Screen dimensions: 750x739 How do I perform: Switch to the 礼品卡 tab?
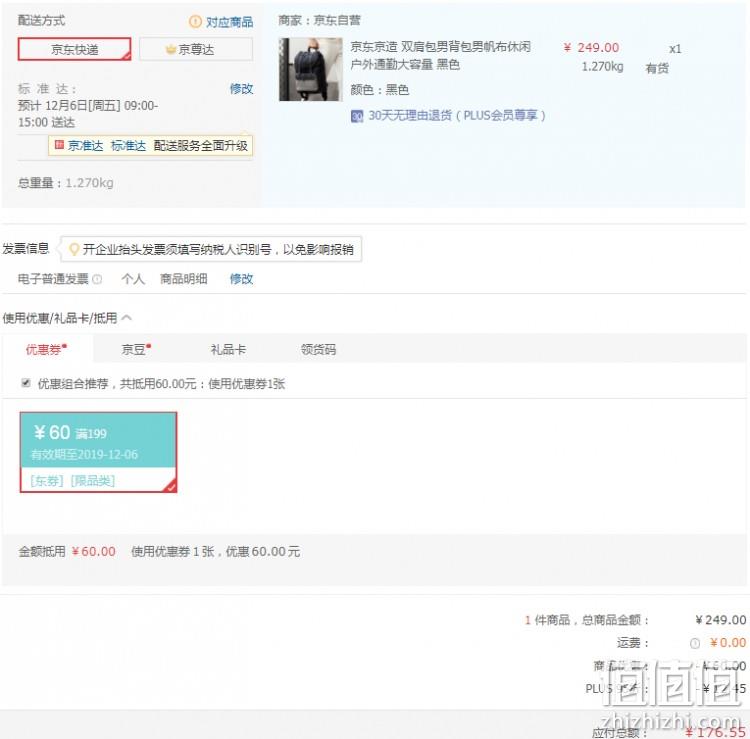click(228, 350)
